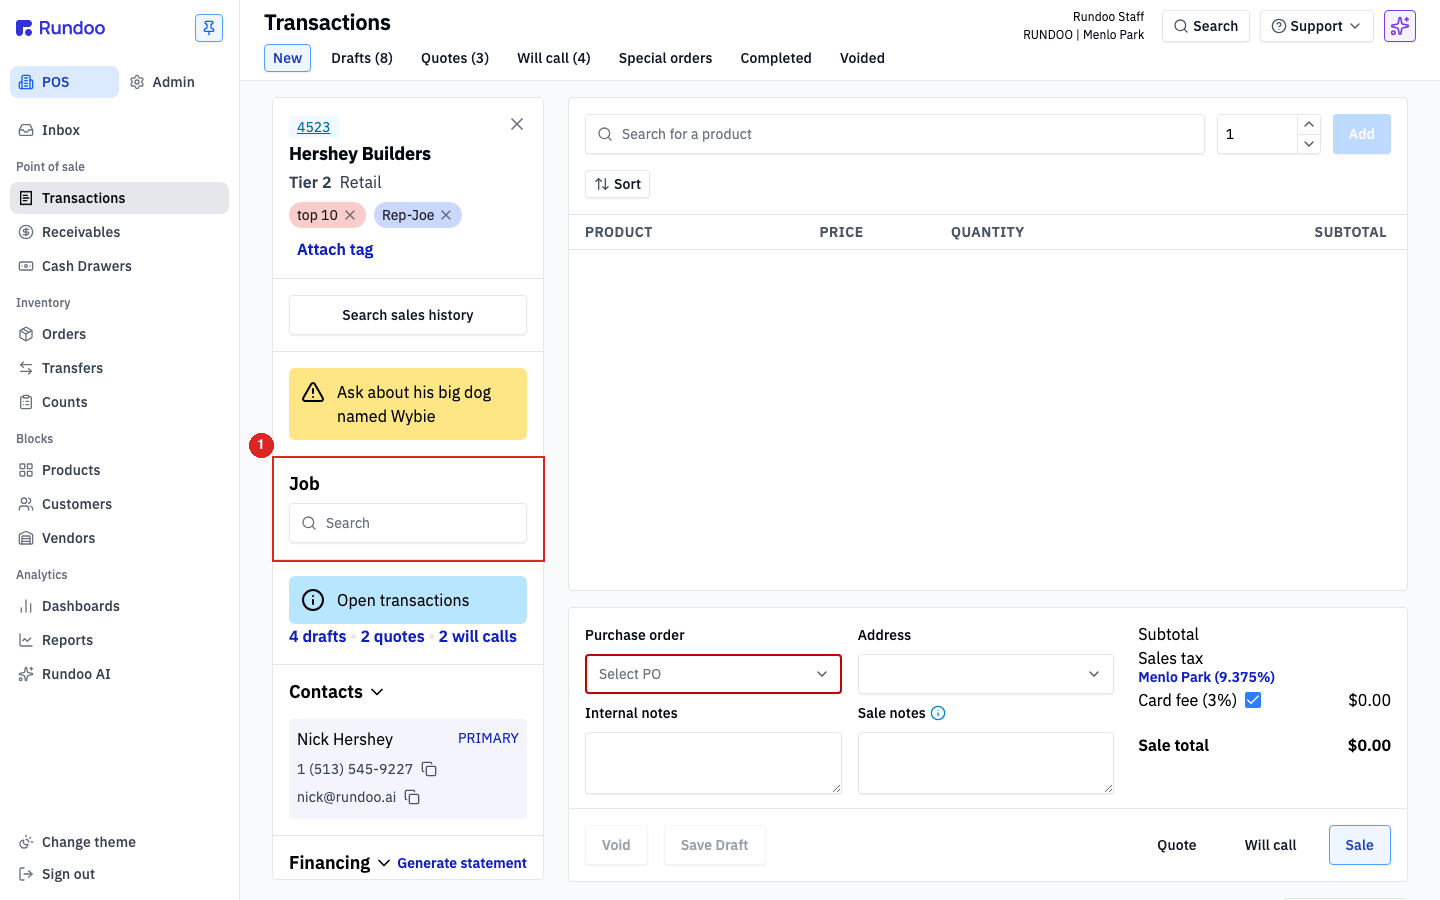1440x900 pixels.
Task: Click Search sales history button
Action: [408, 315]
